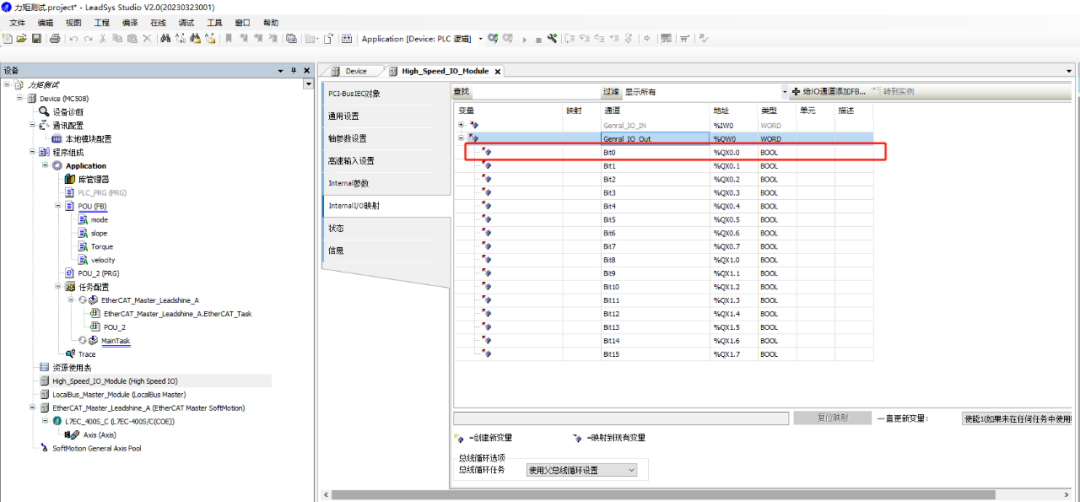Click the Open project folder icon
The height and width of the screenshot is (502, 1080).
[21, 39]
